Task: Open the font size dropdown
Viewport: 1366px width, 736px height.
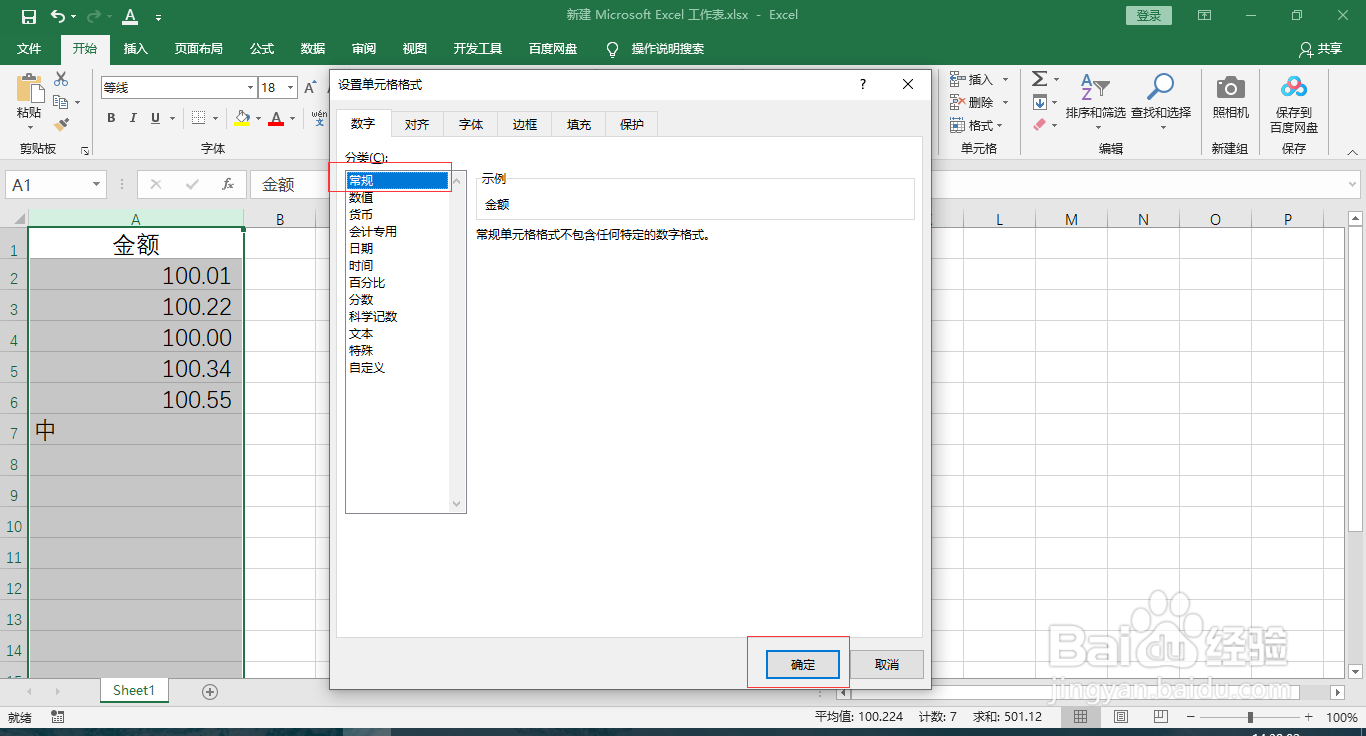Action: [289, 87]
